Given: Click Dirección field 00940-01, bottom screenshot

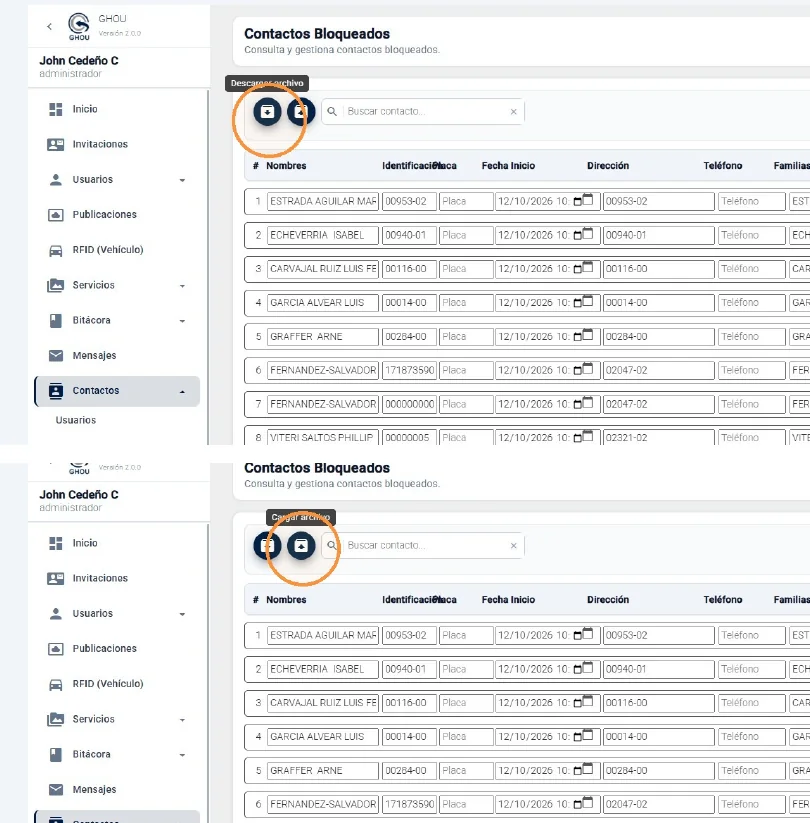Looking at the screenshot, I should tap(659, 669).
